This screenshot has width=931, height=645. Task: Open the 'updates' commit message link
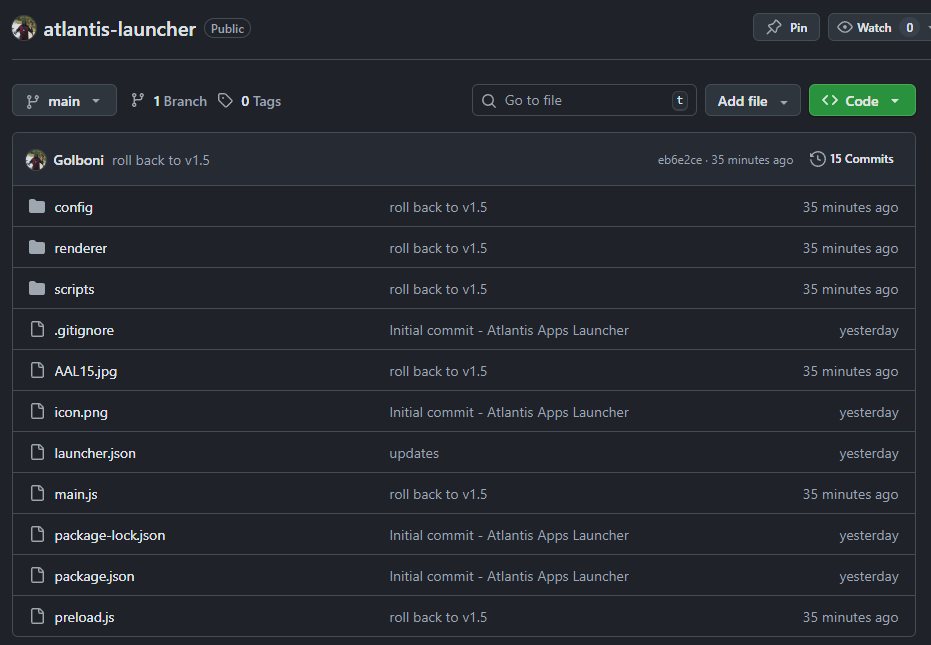click(414, 453)
